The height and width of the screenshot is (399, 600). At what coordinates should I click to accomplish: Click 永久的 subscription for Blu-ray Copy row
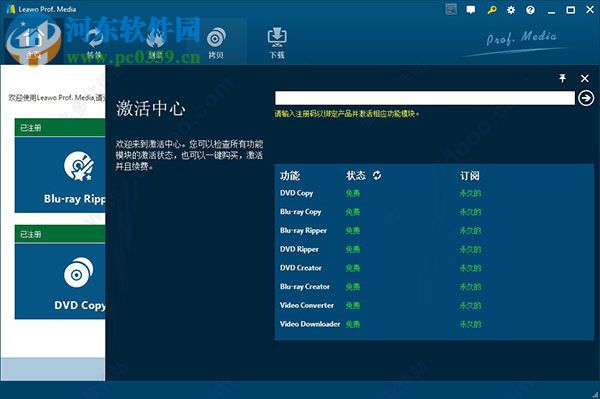point(470,212)
